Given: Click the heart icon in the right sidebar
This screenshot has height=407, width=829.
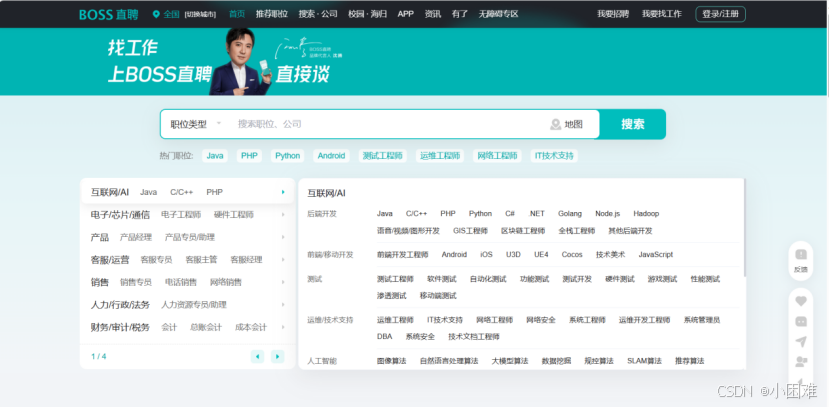Looking at the screenshot, I should click(x=801, y=301).
